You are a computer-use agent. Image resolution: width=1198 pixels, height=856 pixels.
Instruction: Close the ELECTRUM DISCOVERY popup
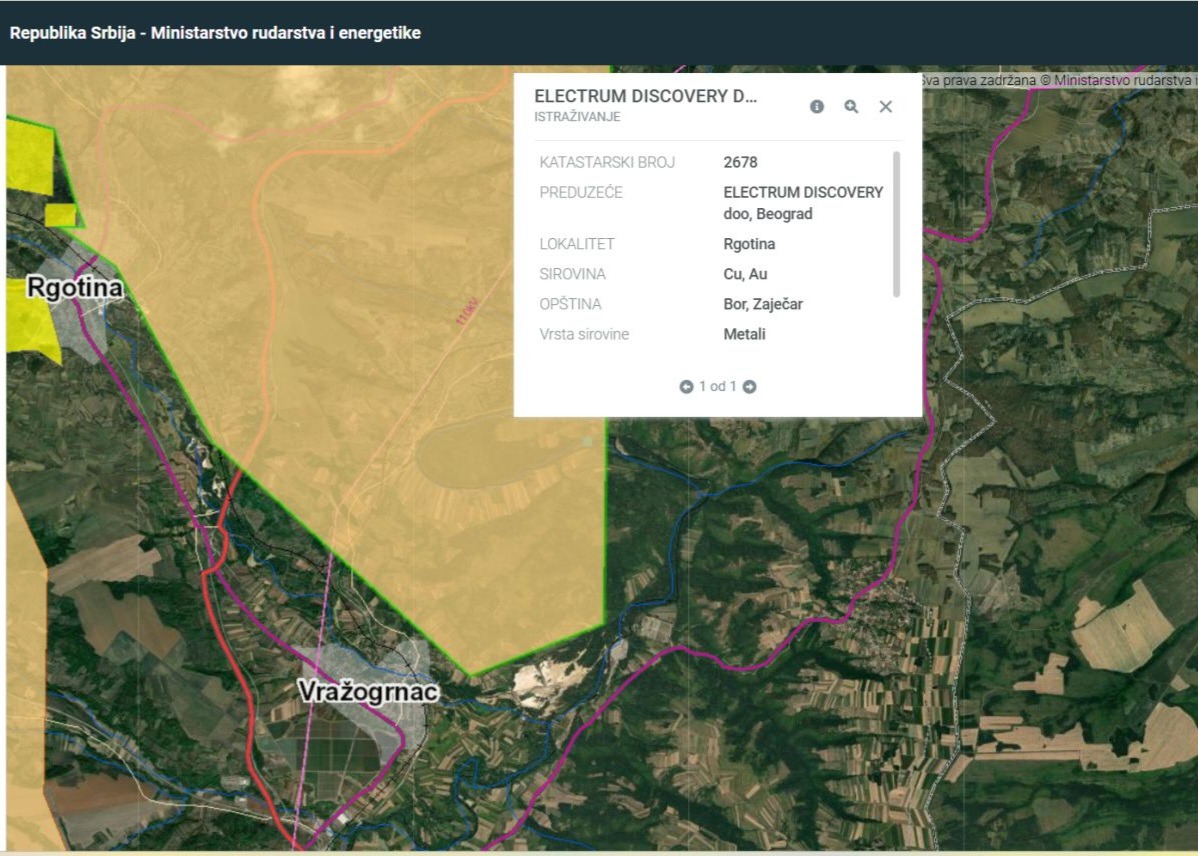(x=886, y=107)
